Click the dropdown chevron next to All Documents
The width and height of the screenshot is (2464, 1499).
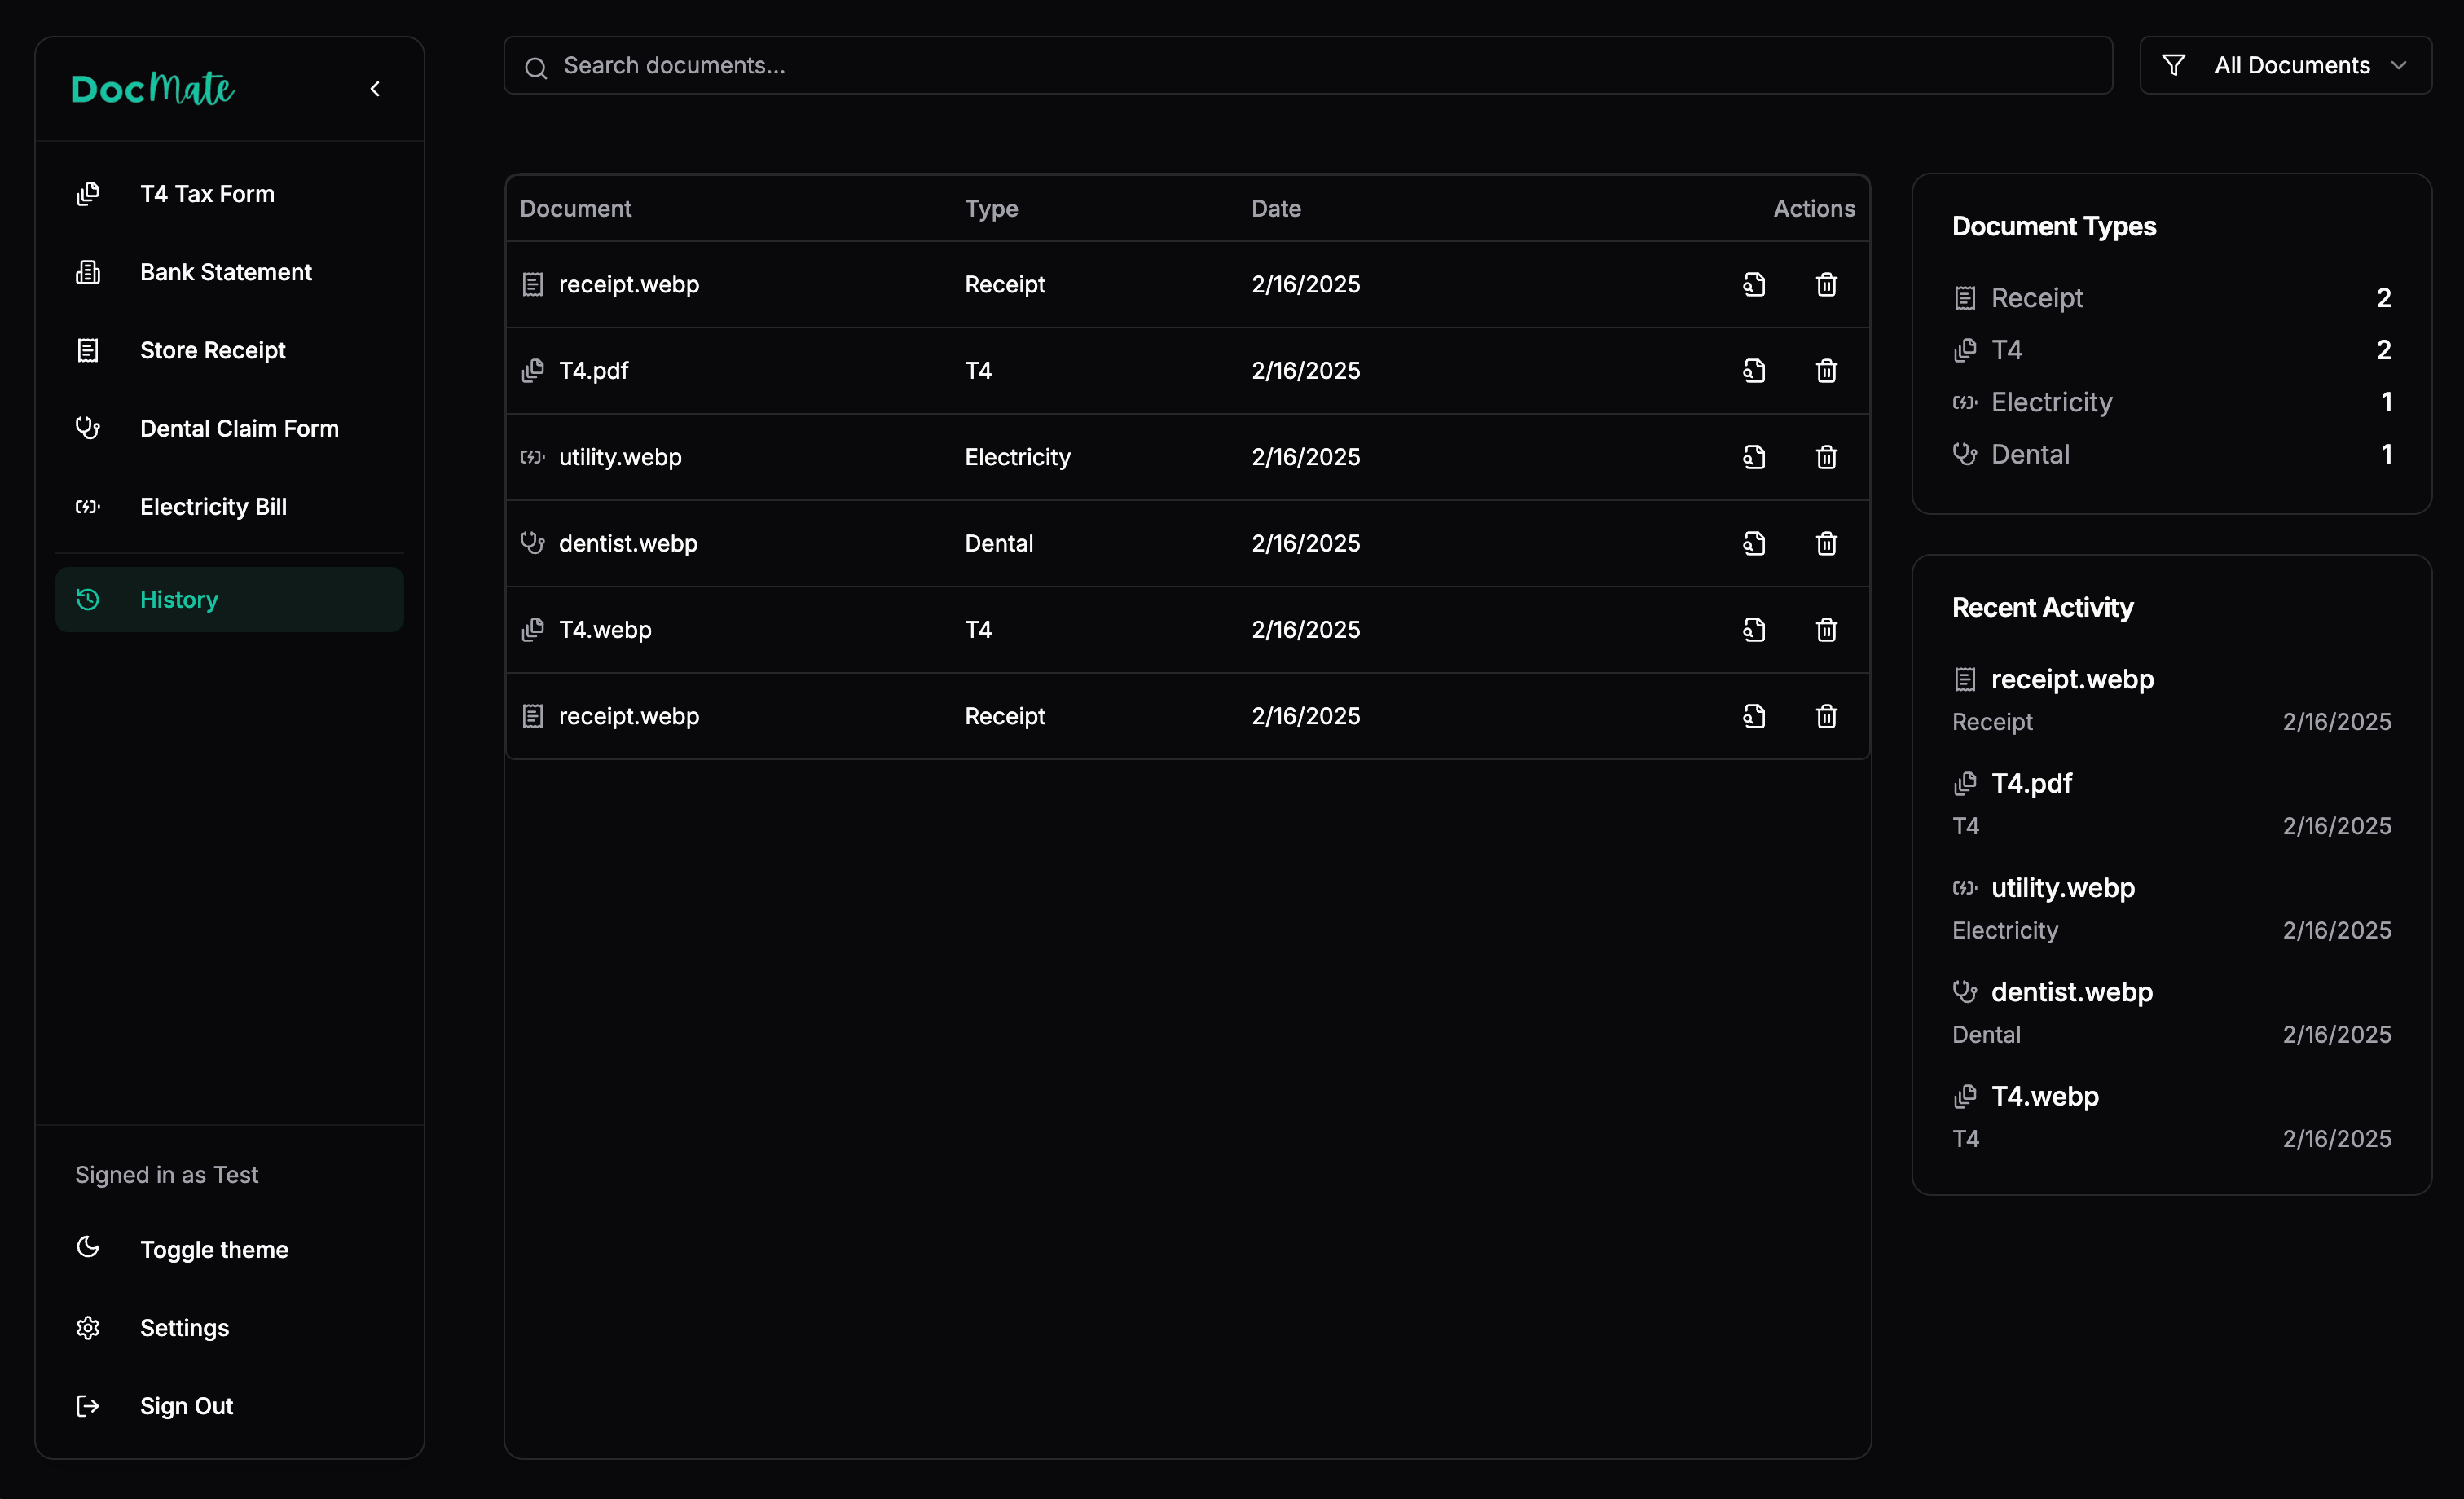coord(2398,66)
